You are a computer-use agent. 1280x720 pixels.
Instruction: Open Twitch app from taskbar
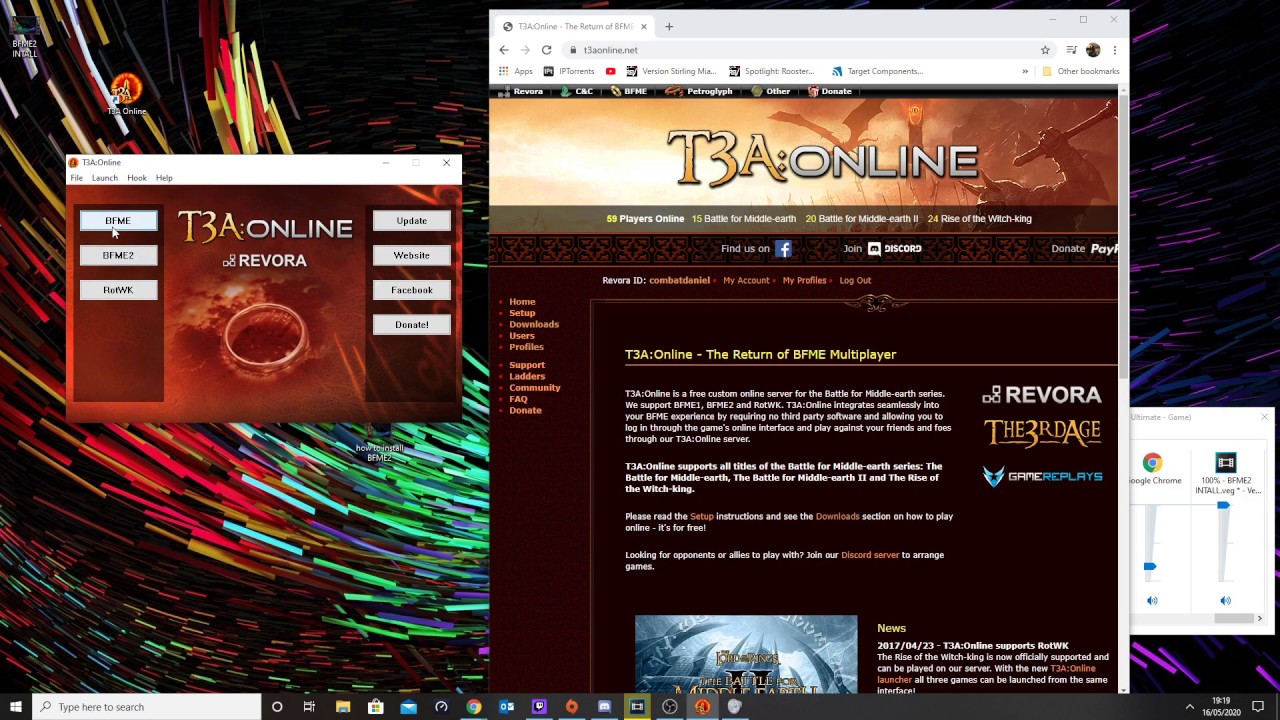[539, 707]
